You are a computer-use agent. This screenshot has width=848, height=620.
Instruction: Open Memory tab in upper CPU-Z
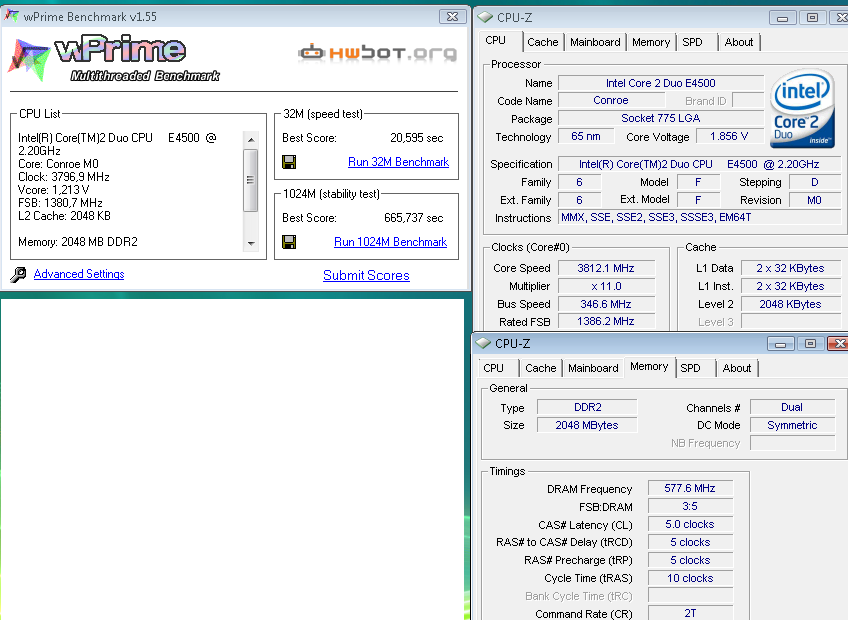click(651, 42)
